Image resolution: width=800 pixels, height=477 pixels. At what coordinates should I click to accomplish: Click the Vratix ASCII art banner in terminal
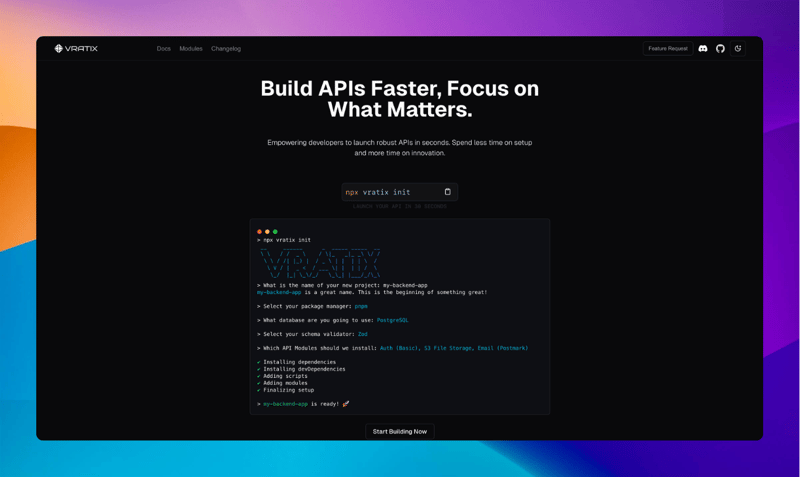pyautogui.click(x=320, y=263)
